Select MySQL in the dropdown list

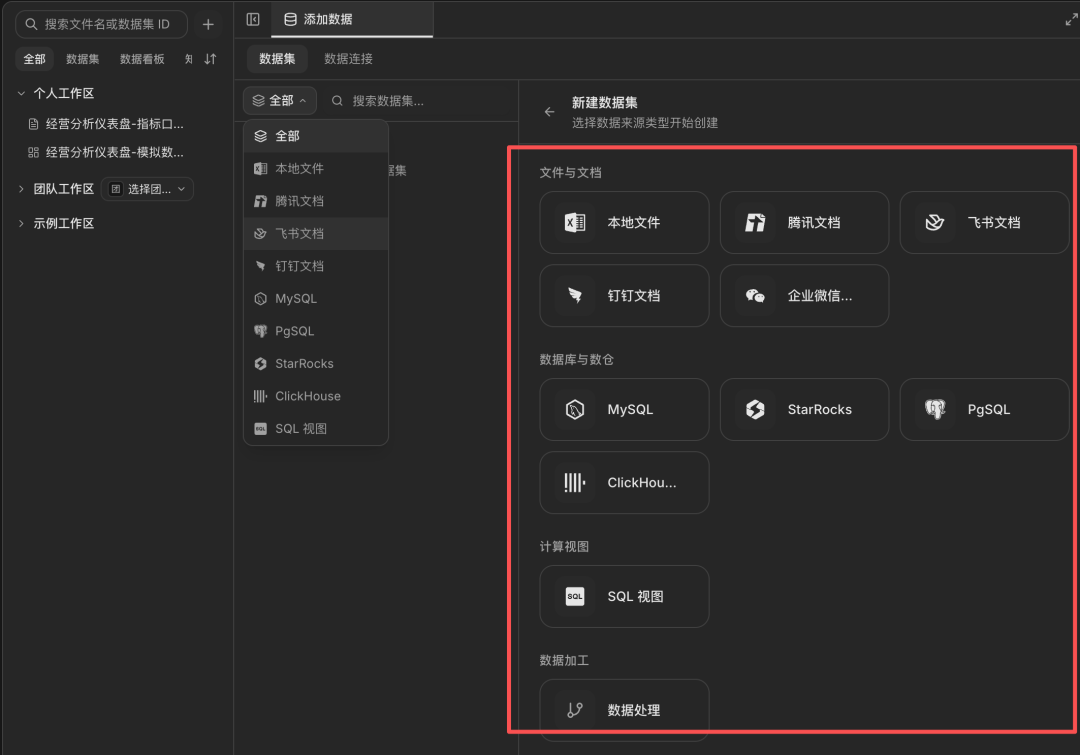coord(315,298)
